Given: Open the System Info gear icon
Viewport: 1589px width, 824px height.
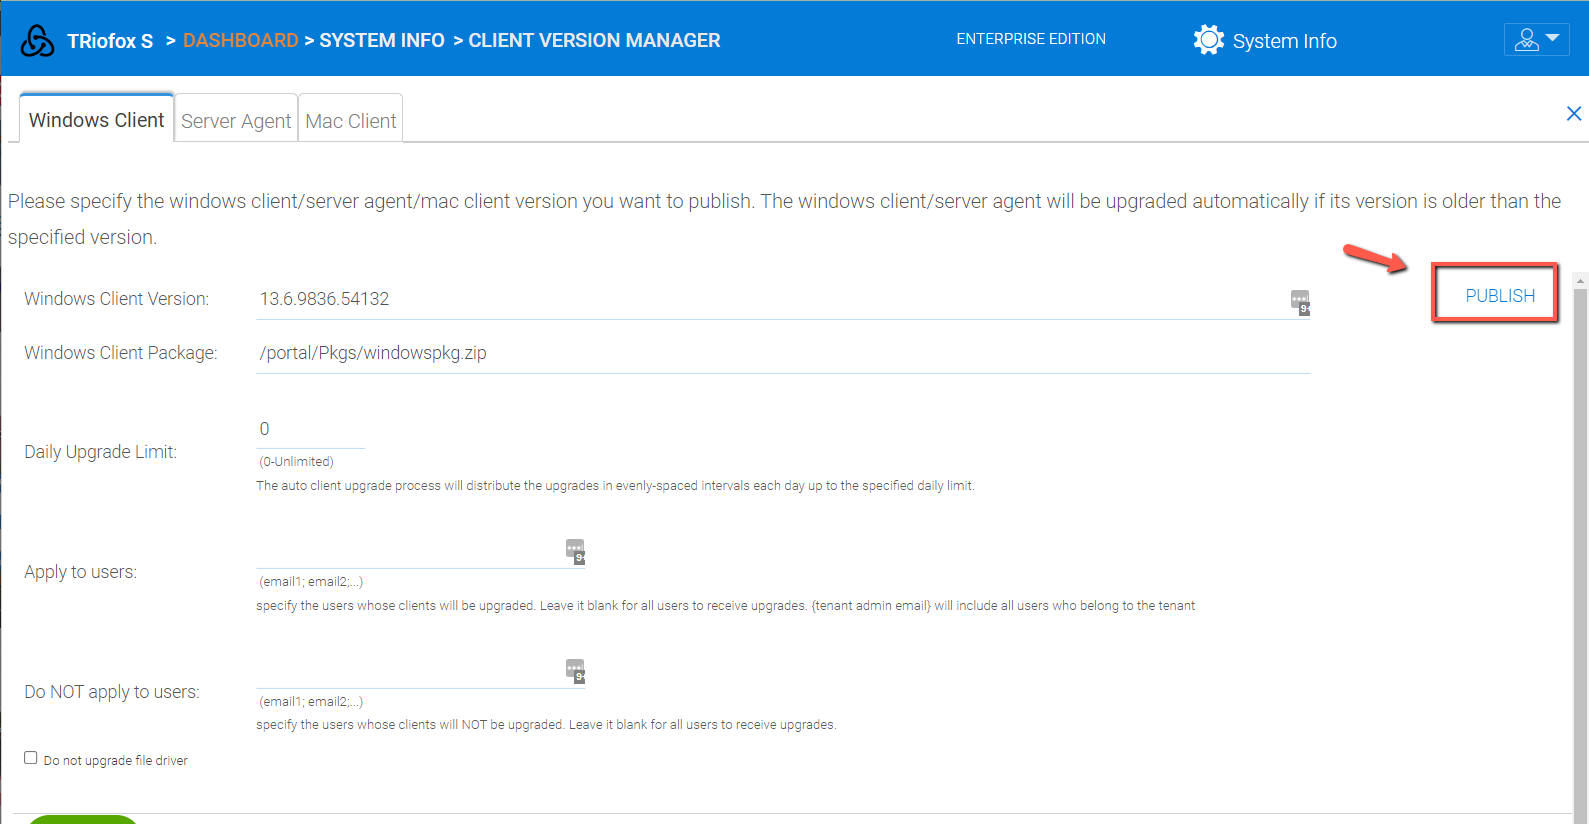Looking at the screenshot, I should (1208, 40).
